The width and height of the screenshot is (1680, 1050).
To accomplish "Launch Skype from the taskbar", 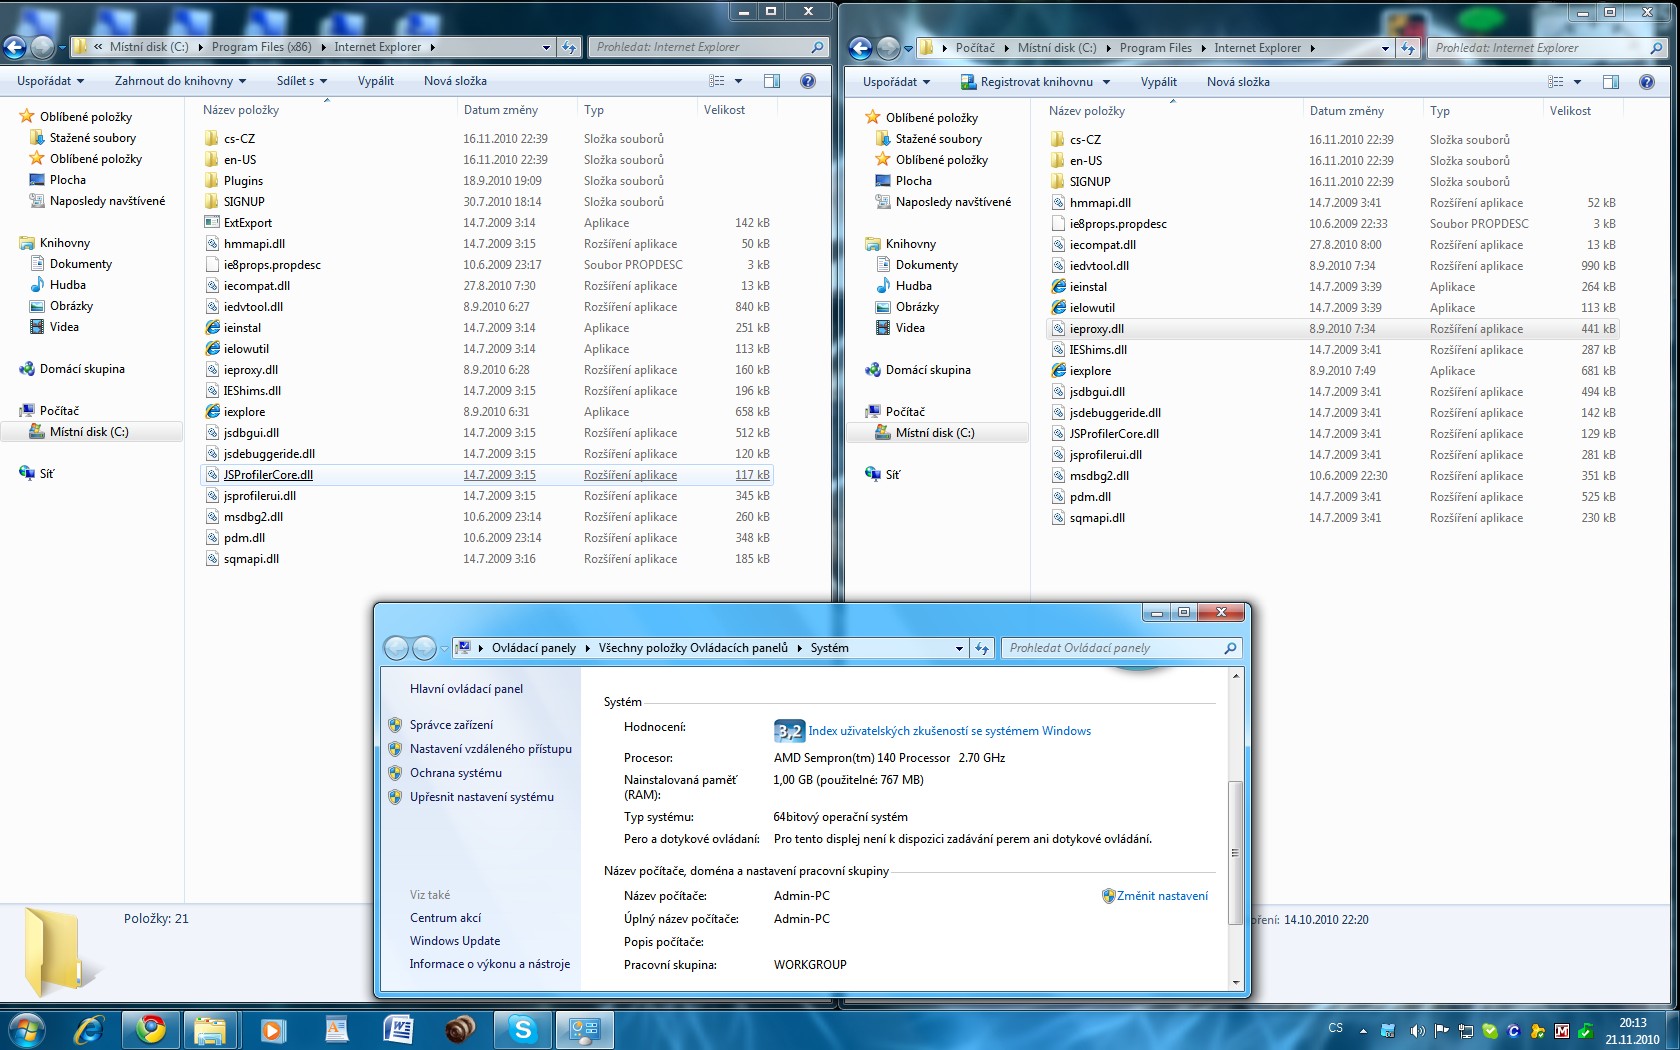I will pyautogui.click(x=522, y=1029).
